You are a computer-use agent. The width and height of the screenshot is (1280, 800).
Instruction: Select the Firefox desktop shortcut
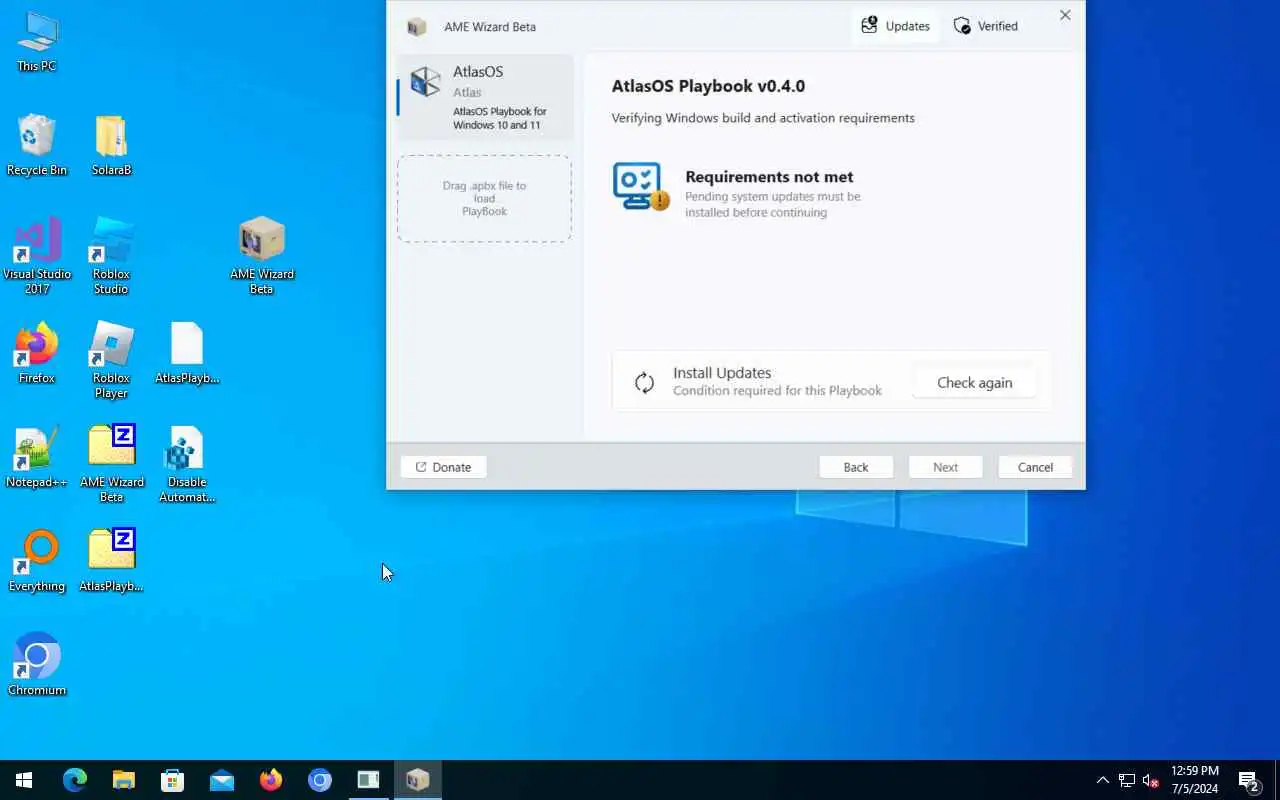pyautogui.click(x=37, y=353)
